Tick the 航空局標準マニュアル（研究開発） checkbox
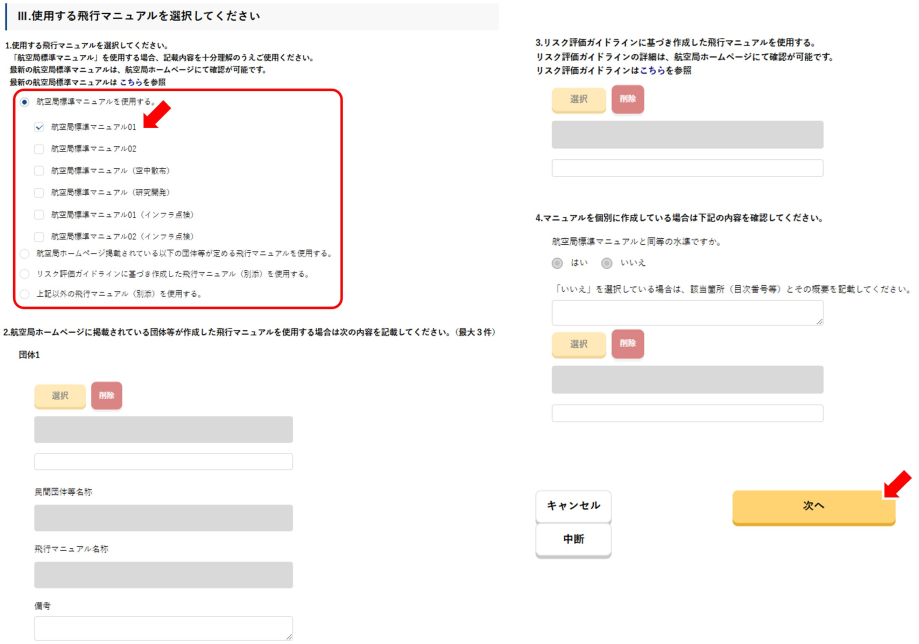The height and width of the screenshot is (644, 919). [39, 192]
